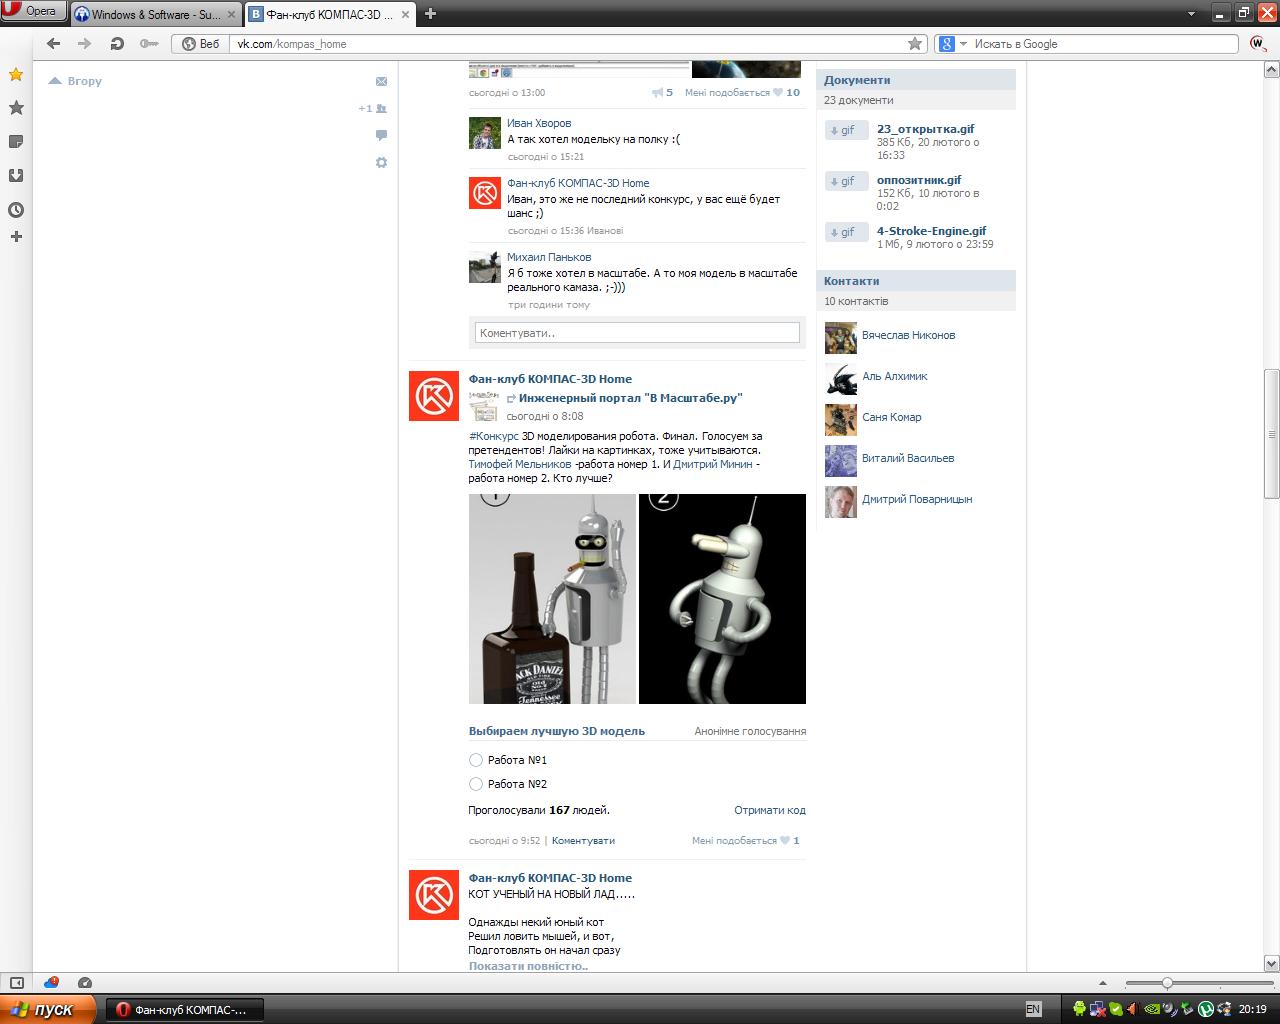Open VK settings gear icon
The image size is (1280, 1024).
[x=381, y=162]
